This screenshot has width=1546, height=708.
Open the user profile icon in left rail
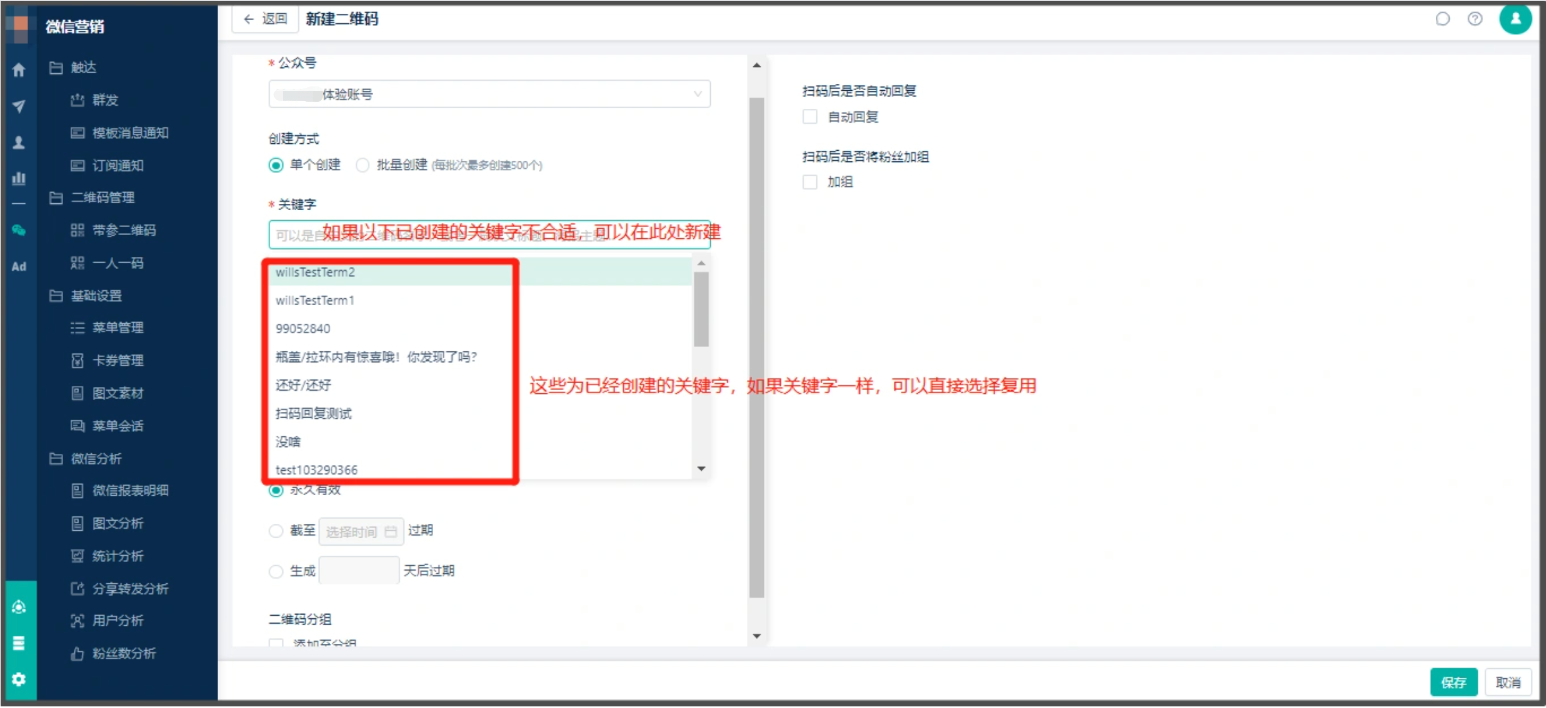click(x=18, y=143)
